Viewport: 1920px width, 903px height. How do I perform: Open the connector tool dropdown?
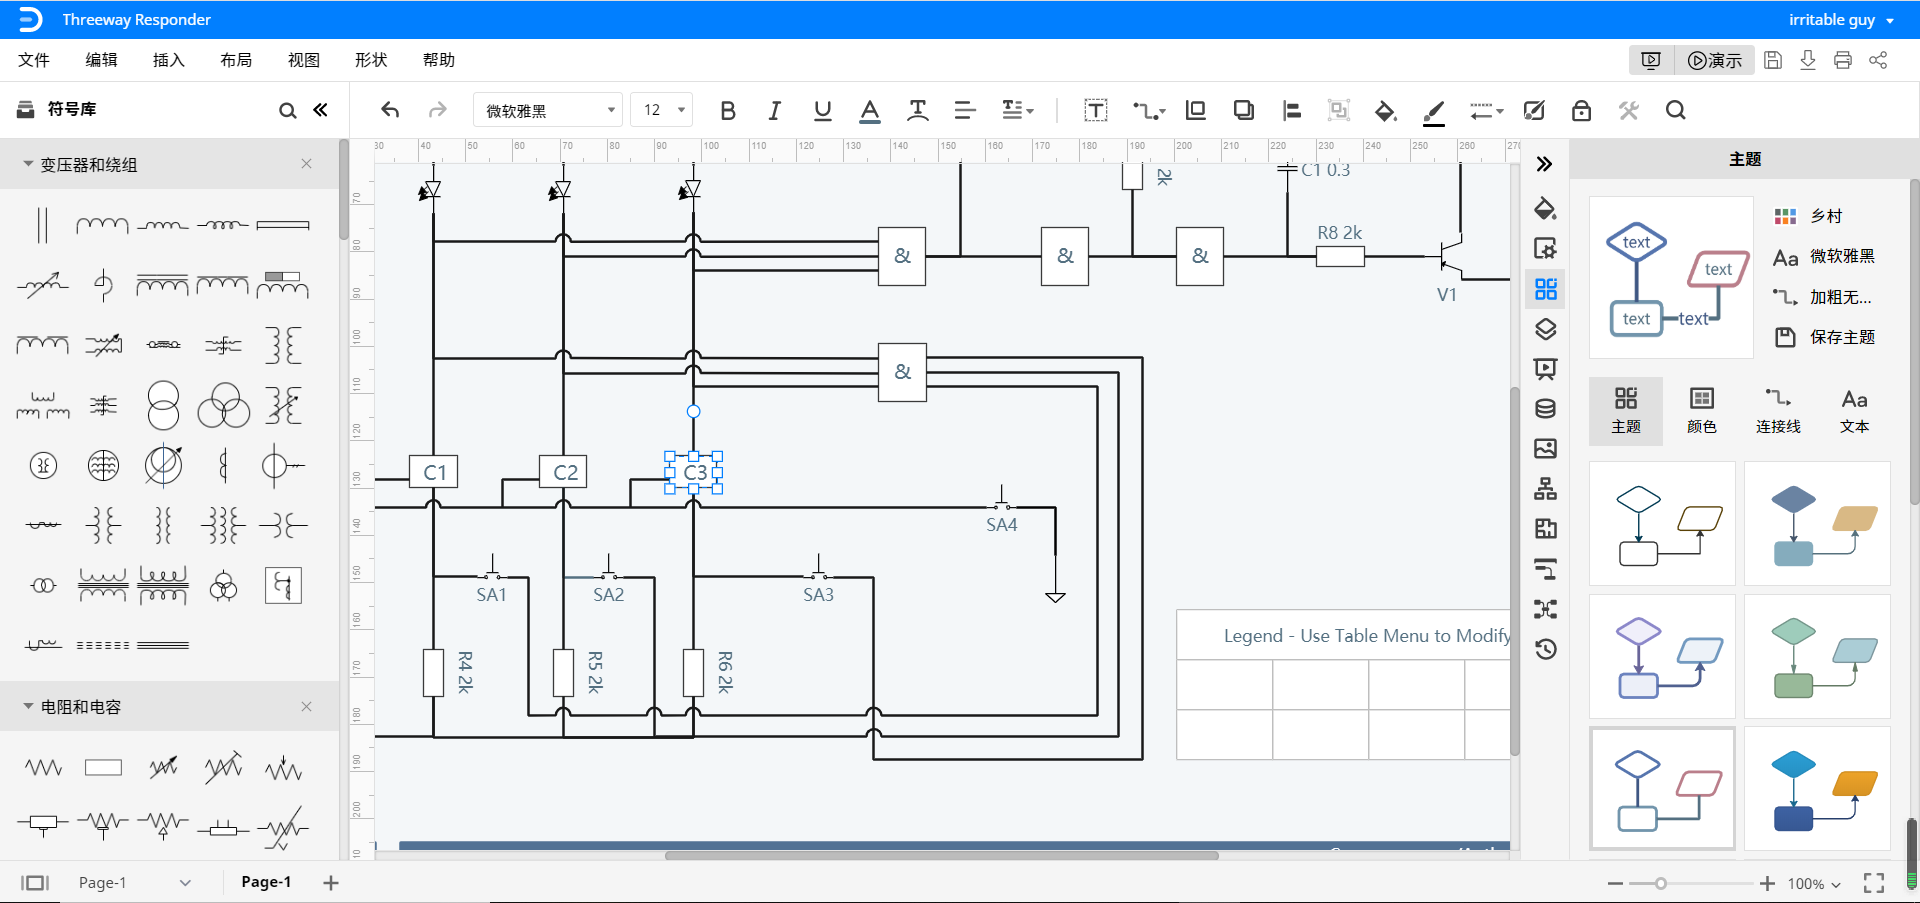(x=1149, y=110)
